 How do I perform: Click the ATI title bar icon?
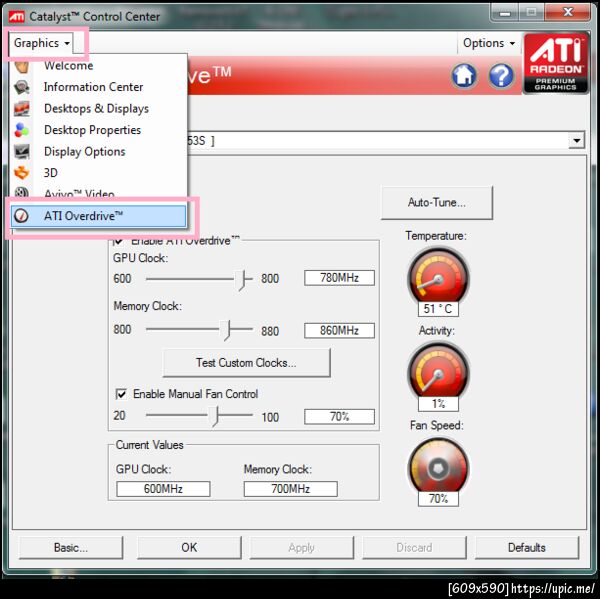[x=16, y=16]
